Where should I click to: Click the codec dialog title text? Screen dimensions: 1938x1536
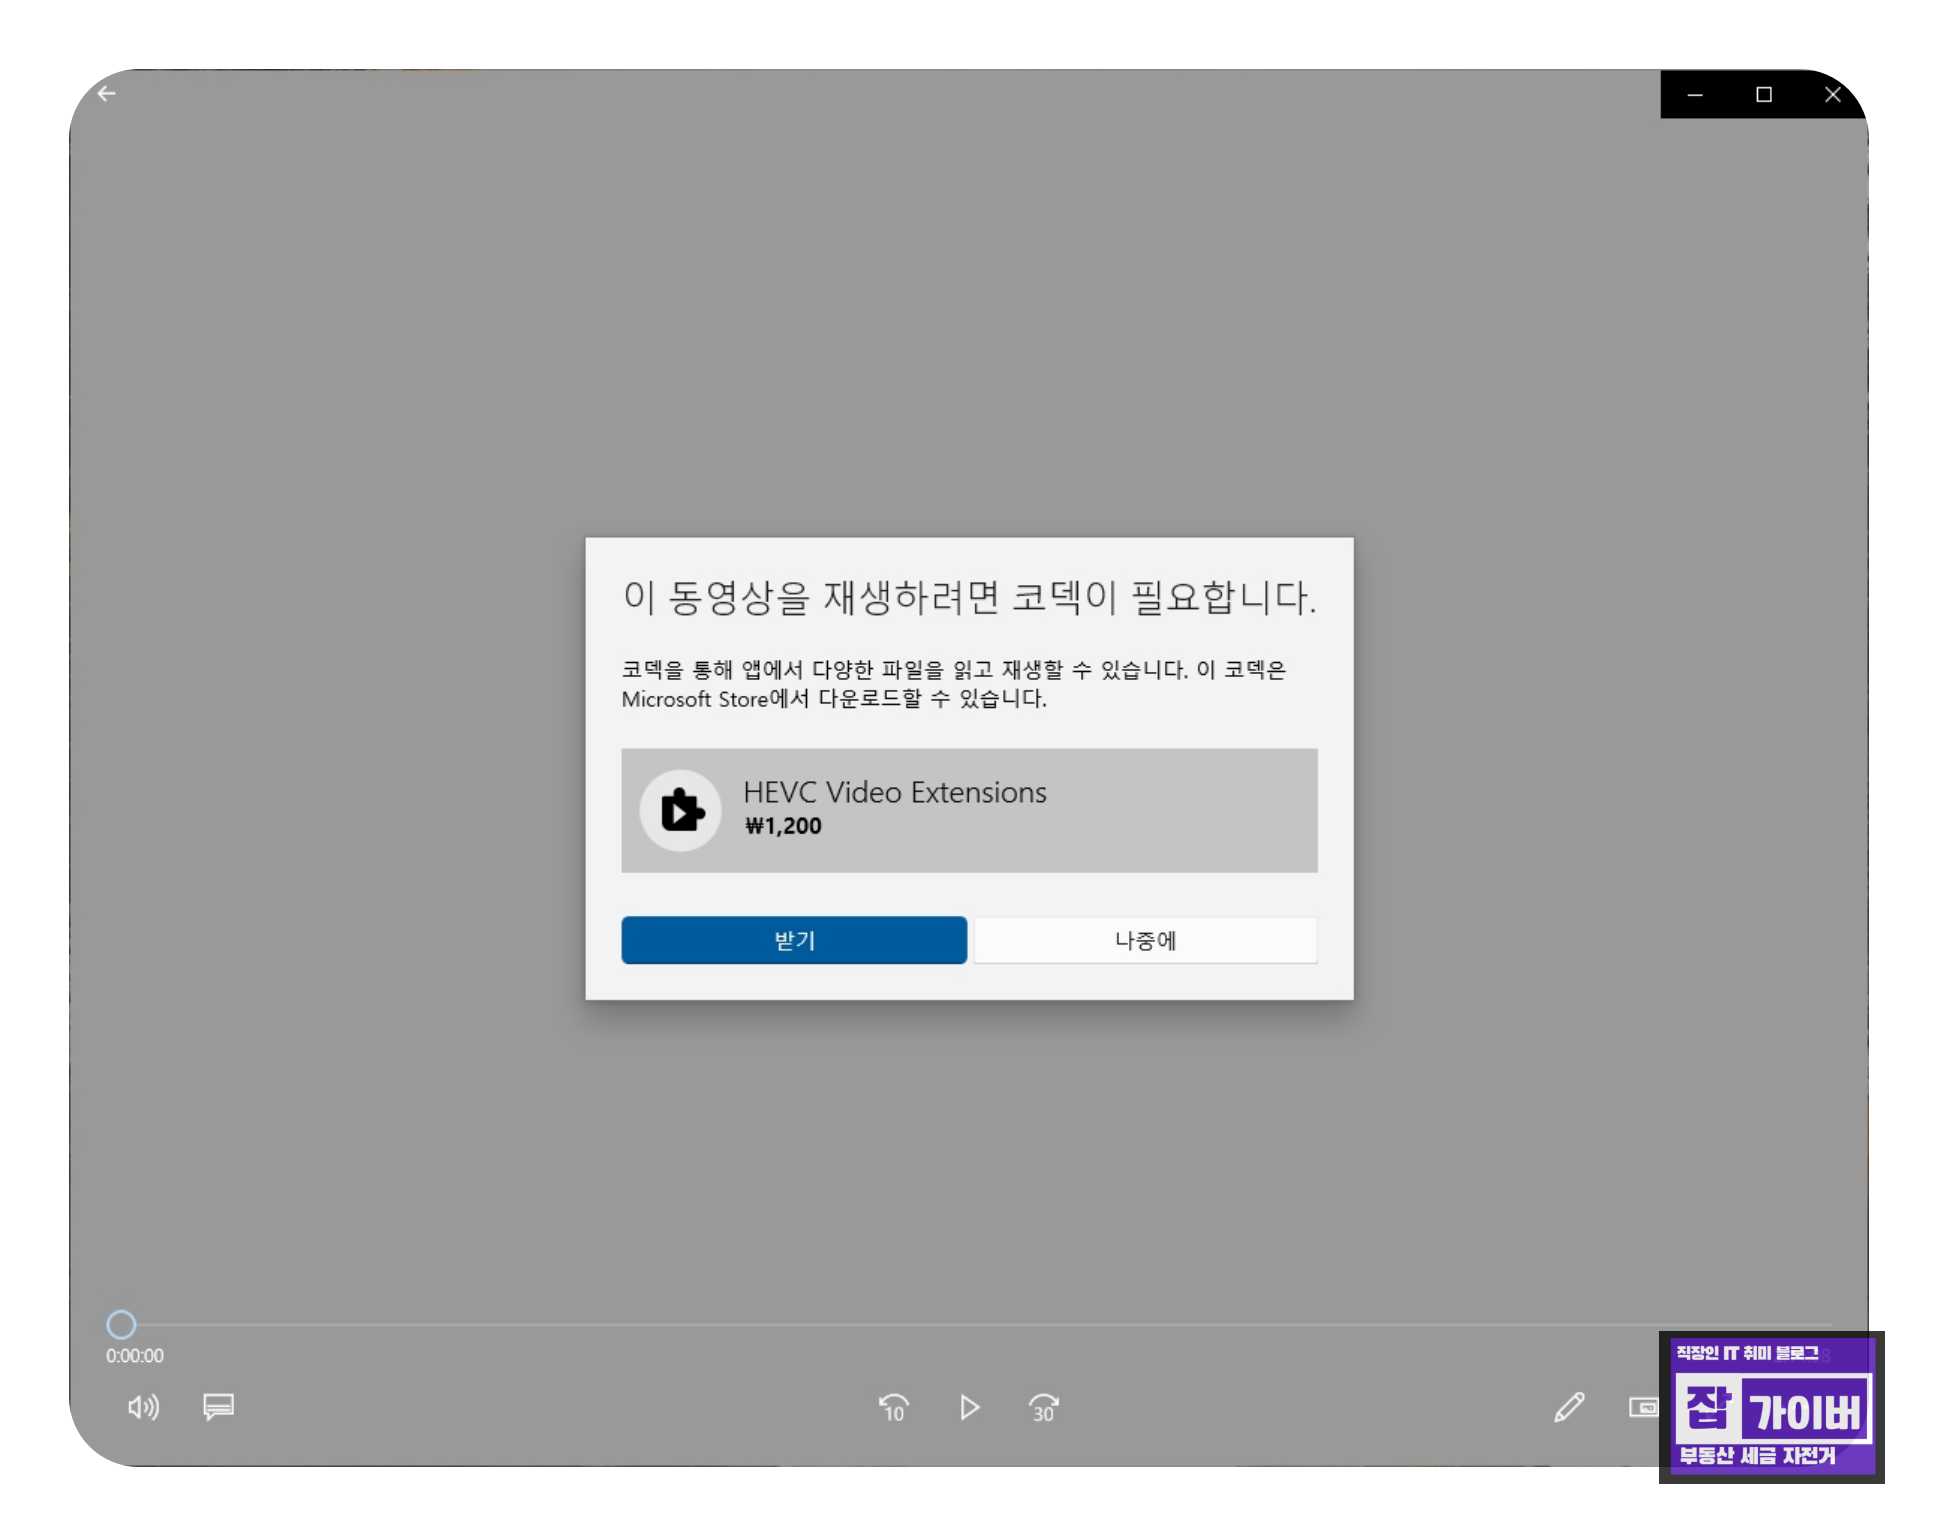968,597
